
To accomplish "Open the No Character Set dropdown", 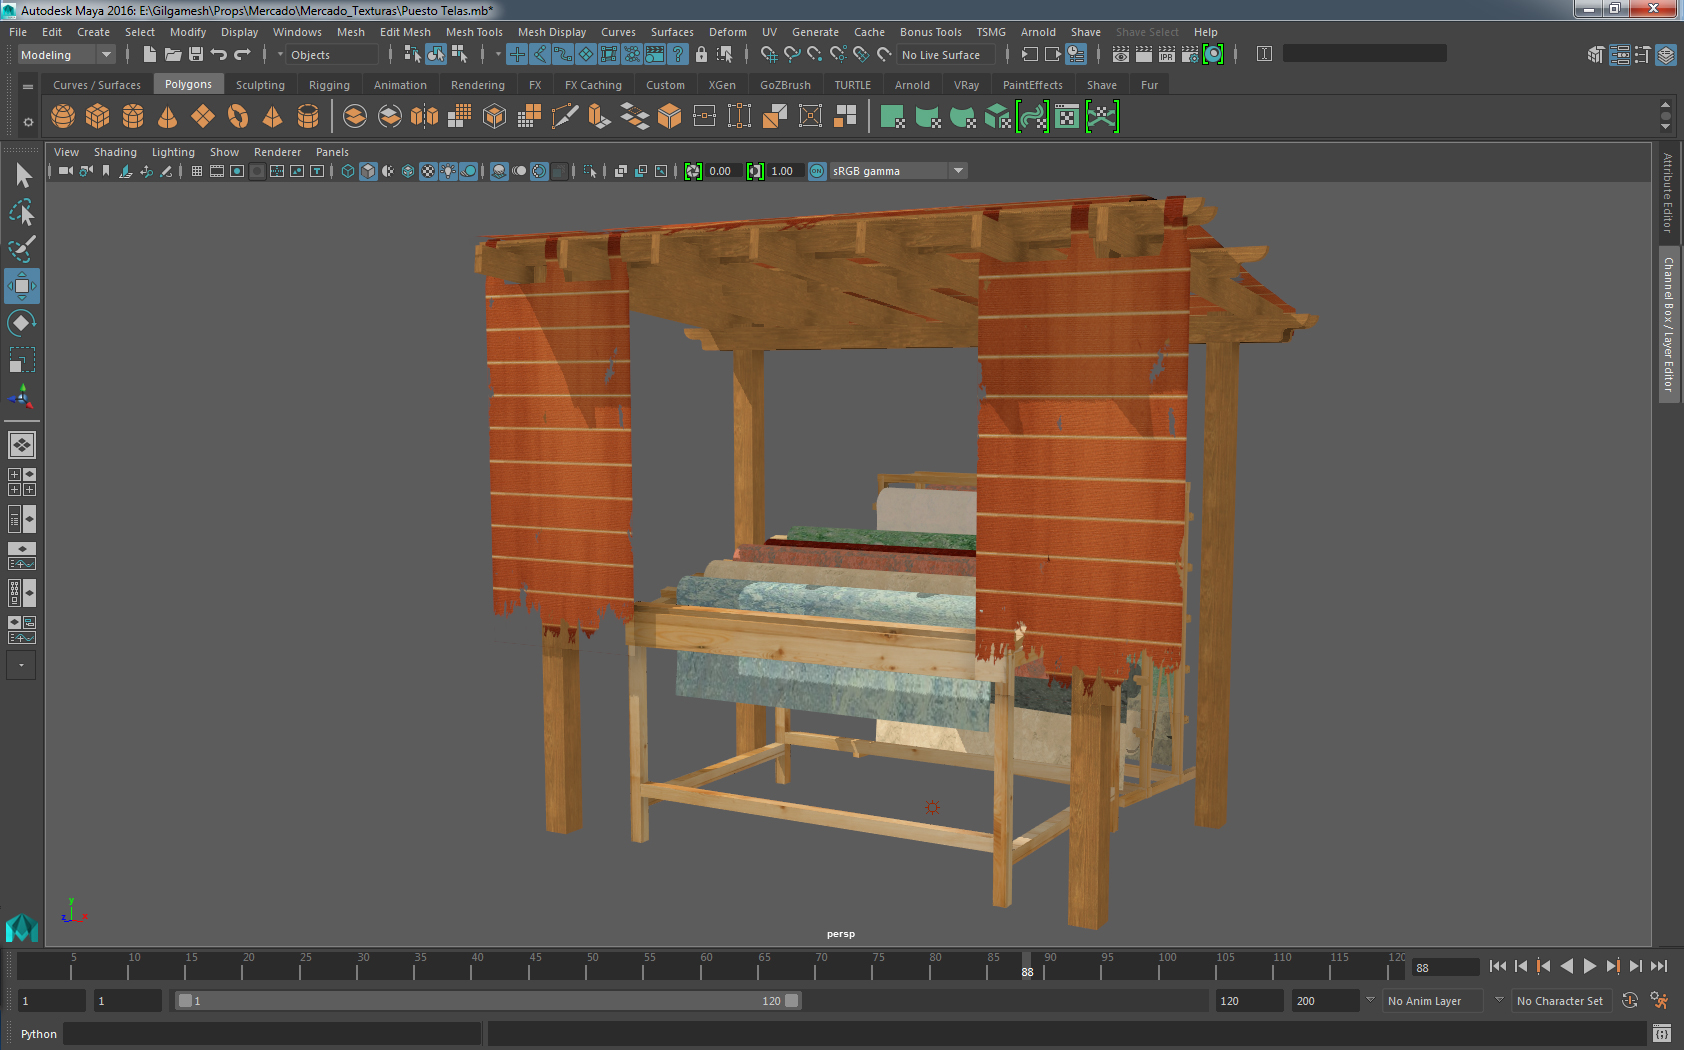I will pyautogui.click(x=1559, y=1001).
